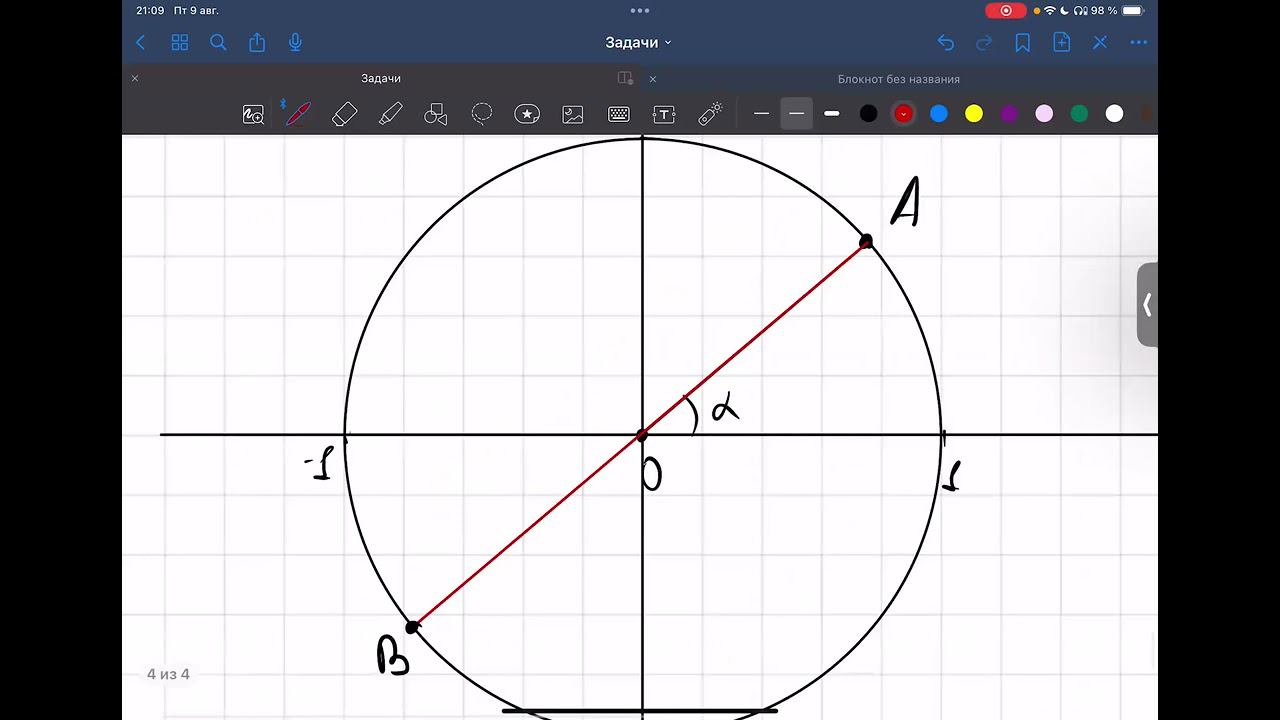Add a new page

(x=1062, y=42)
